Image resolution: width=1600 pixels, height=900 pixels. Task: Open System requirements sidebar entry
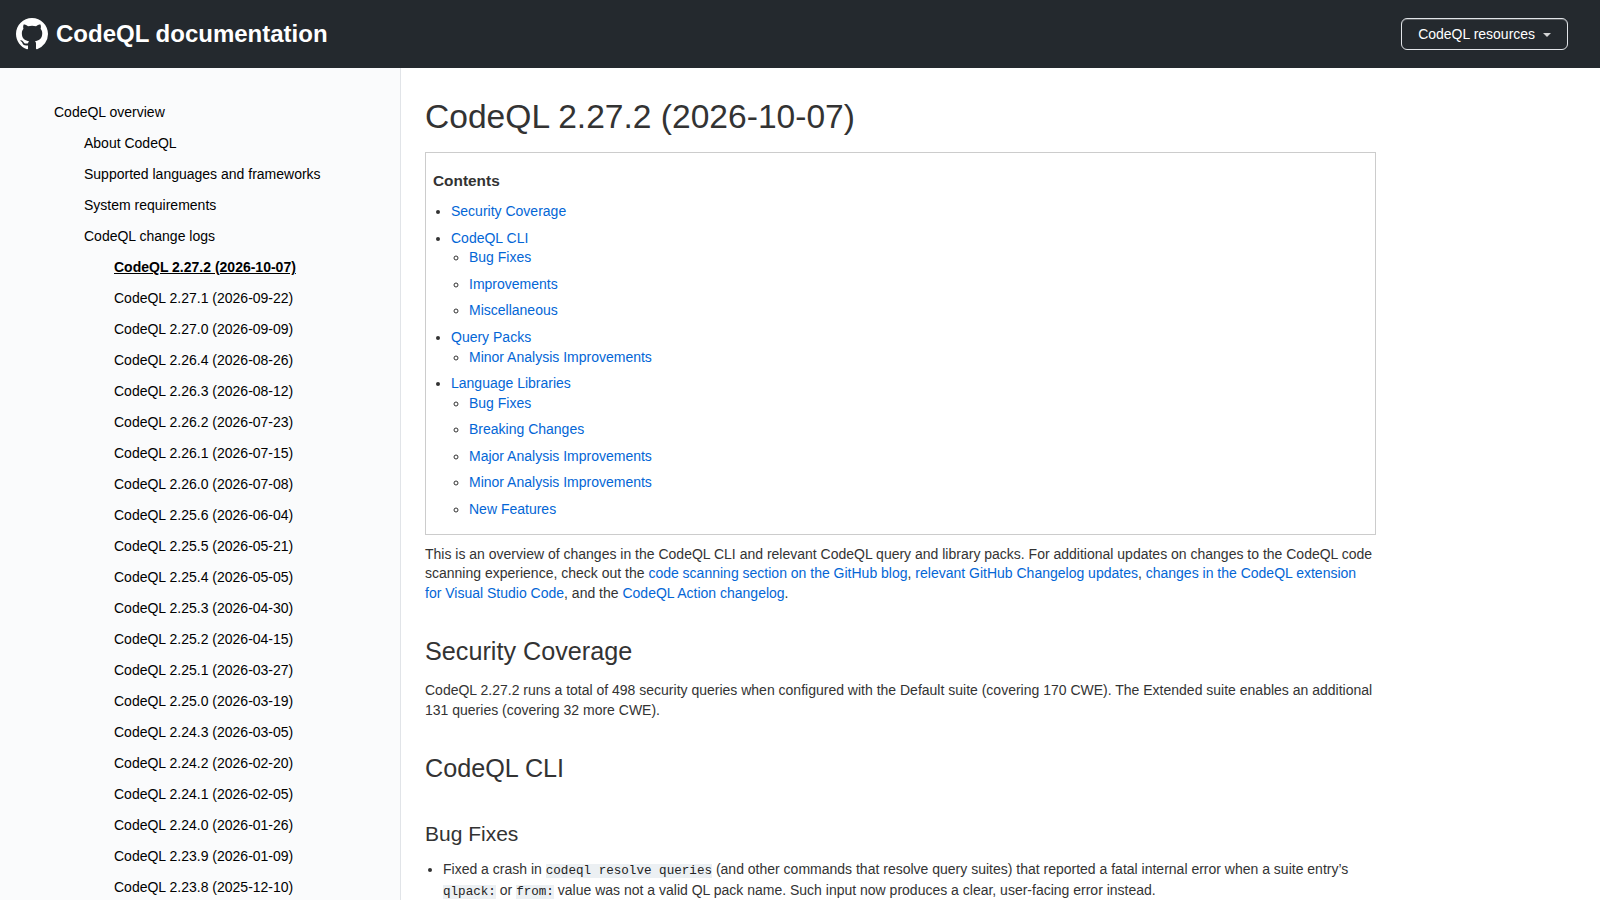pyautogui.click(x=150, y=205)
